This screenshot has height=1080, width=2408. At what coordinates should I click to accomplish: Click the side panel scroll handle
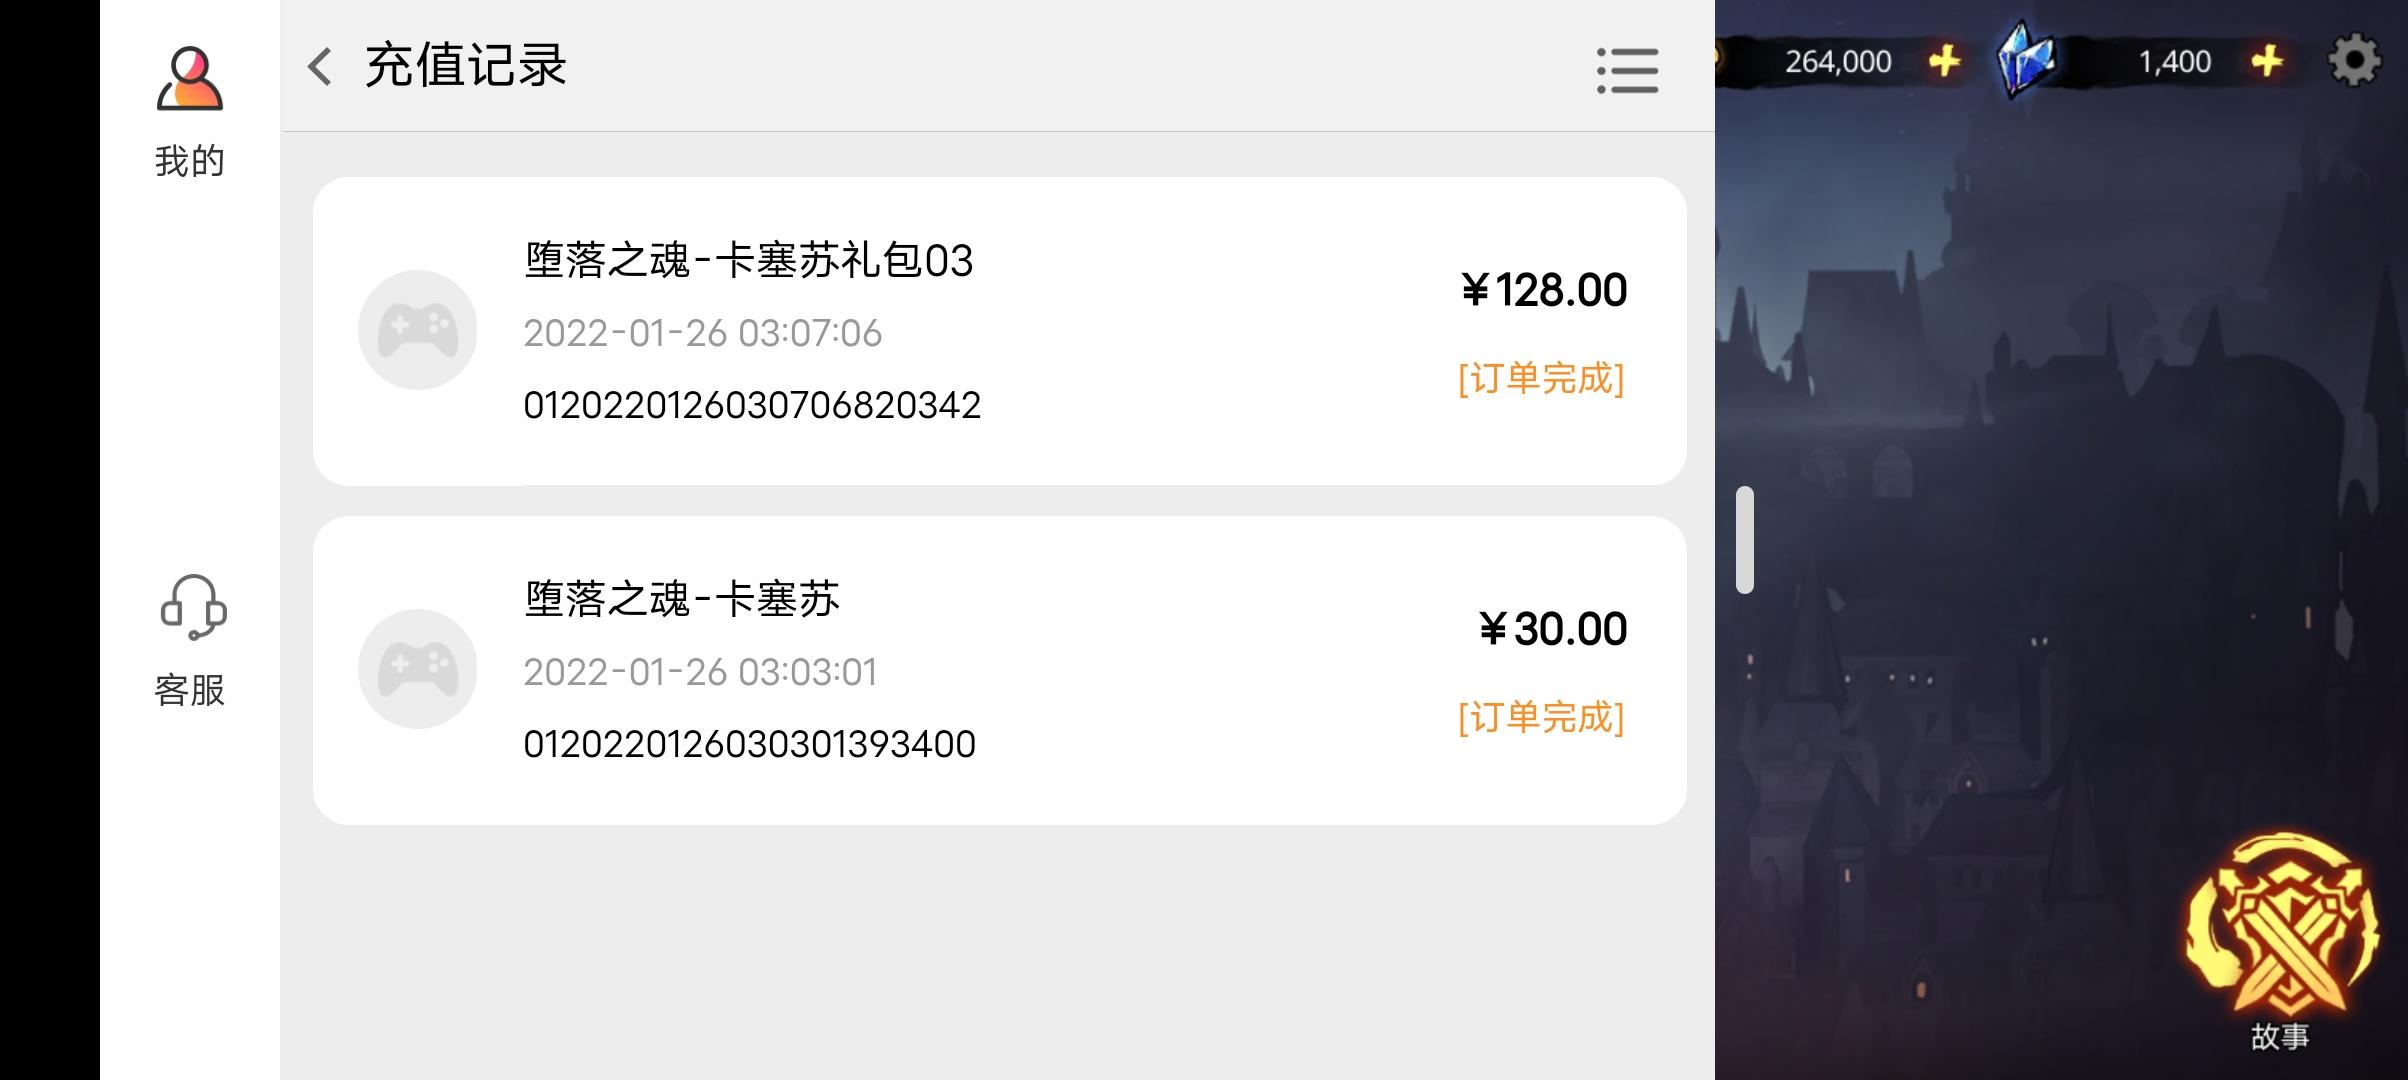(x=1745, y=540)
